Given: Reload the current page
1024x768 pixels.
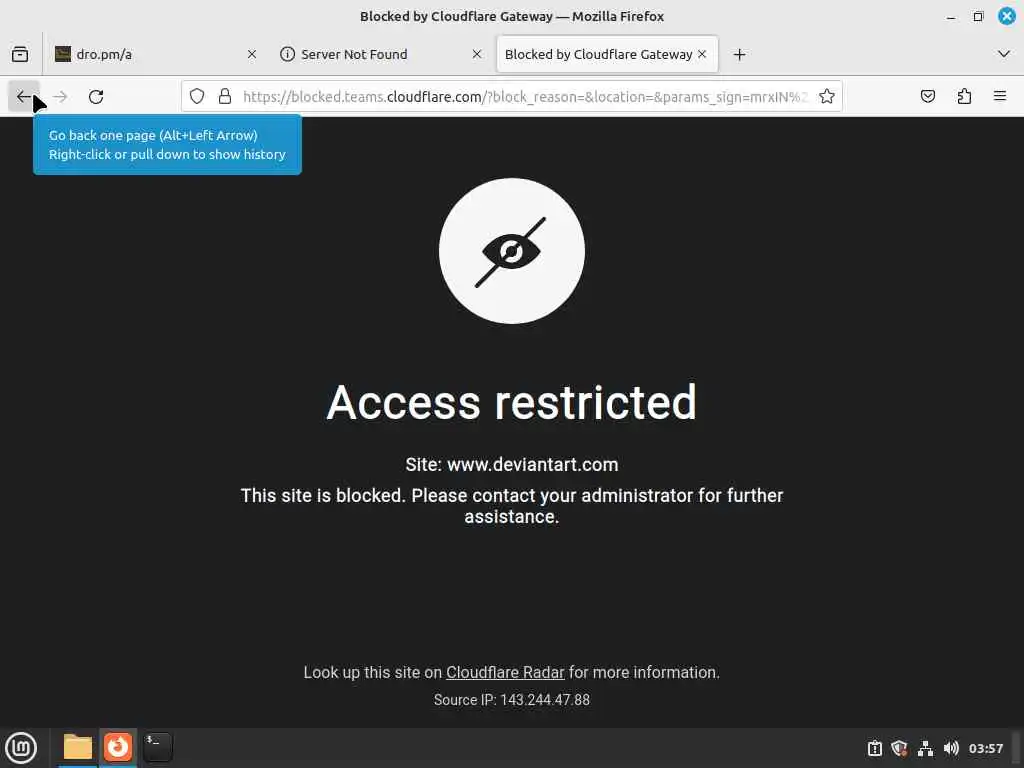Looking at the screenshot, I should [96, 97].
